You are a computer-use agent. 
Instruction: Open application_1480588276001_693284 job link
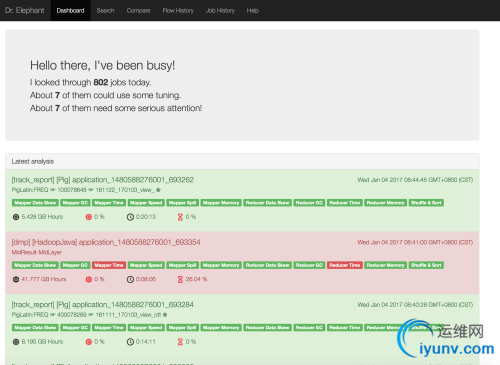103,305
